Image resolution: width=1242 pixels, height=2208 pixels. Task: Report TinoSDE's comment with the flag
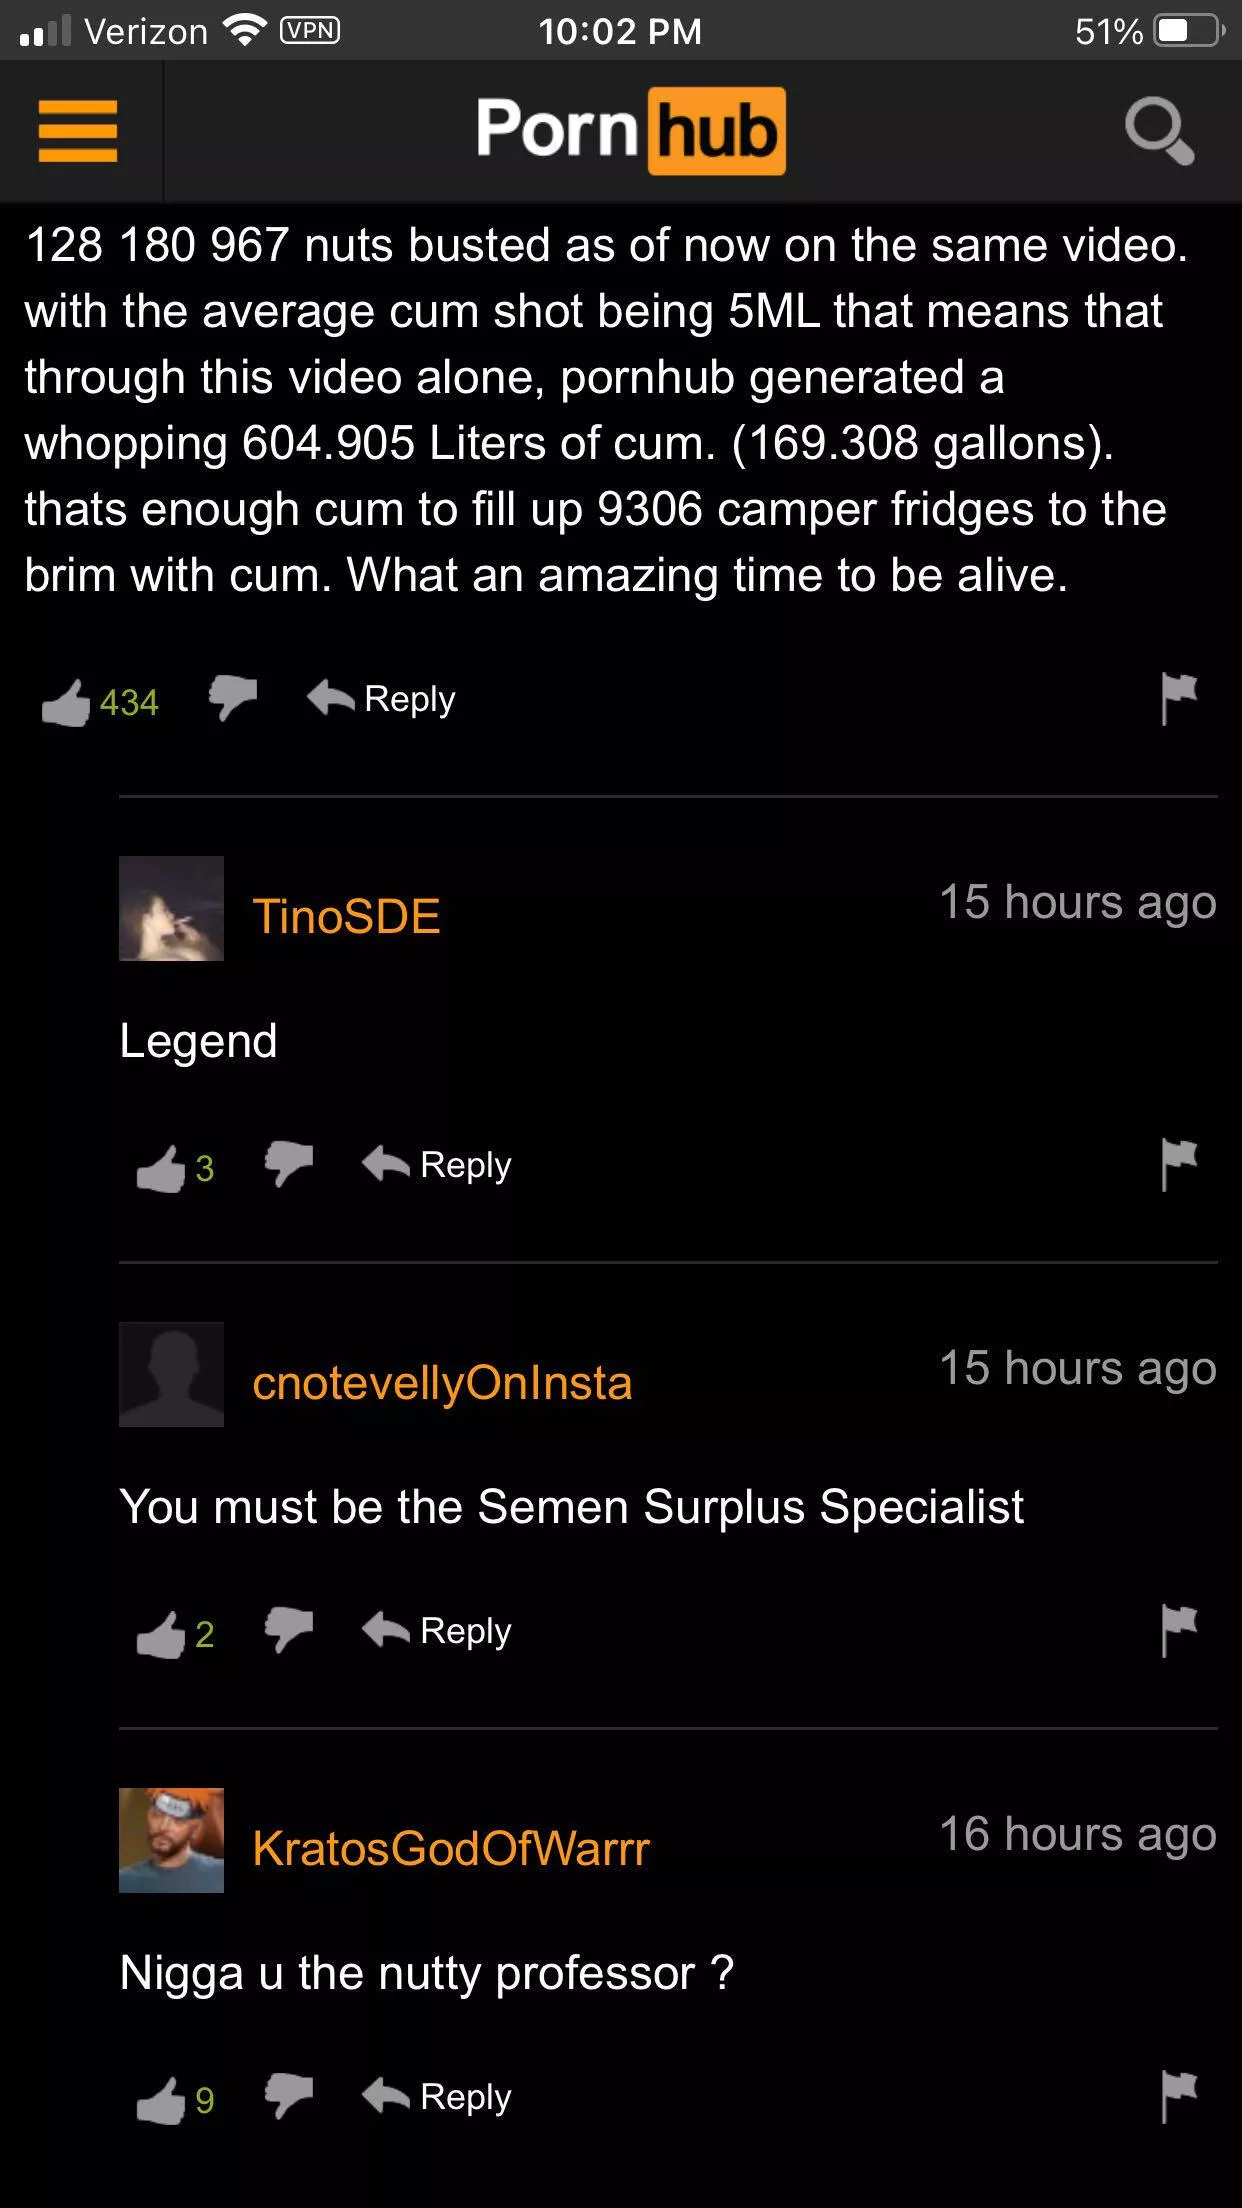point(1179,1164)
